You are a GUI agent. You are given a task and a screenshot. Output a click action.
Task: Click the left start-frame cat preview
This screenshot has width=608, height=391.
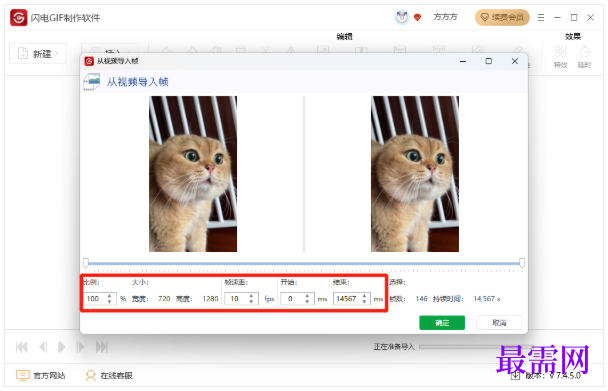(x=193, y=174)
